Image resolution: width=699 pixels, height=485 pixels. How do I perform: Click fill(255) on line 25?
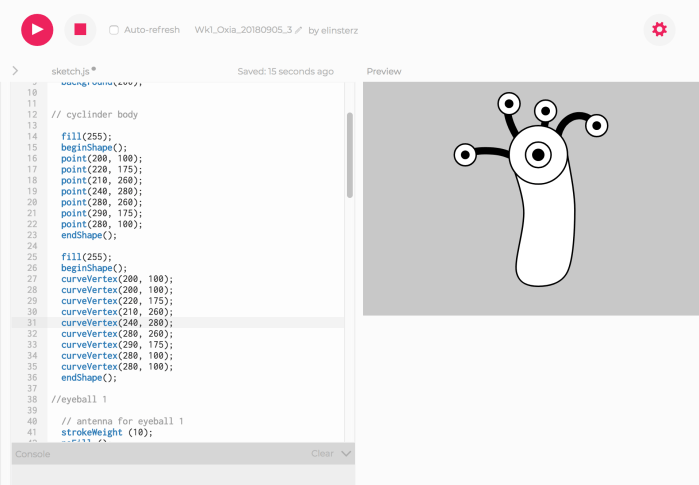[86, 257]
